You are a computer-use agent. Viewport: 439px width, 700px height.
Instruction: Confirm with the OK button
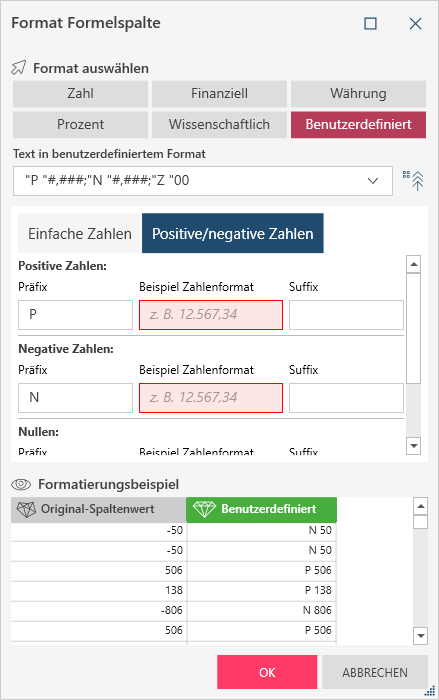pyautogui.click(x=267, y=672)
